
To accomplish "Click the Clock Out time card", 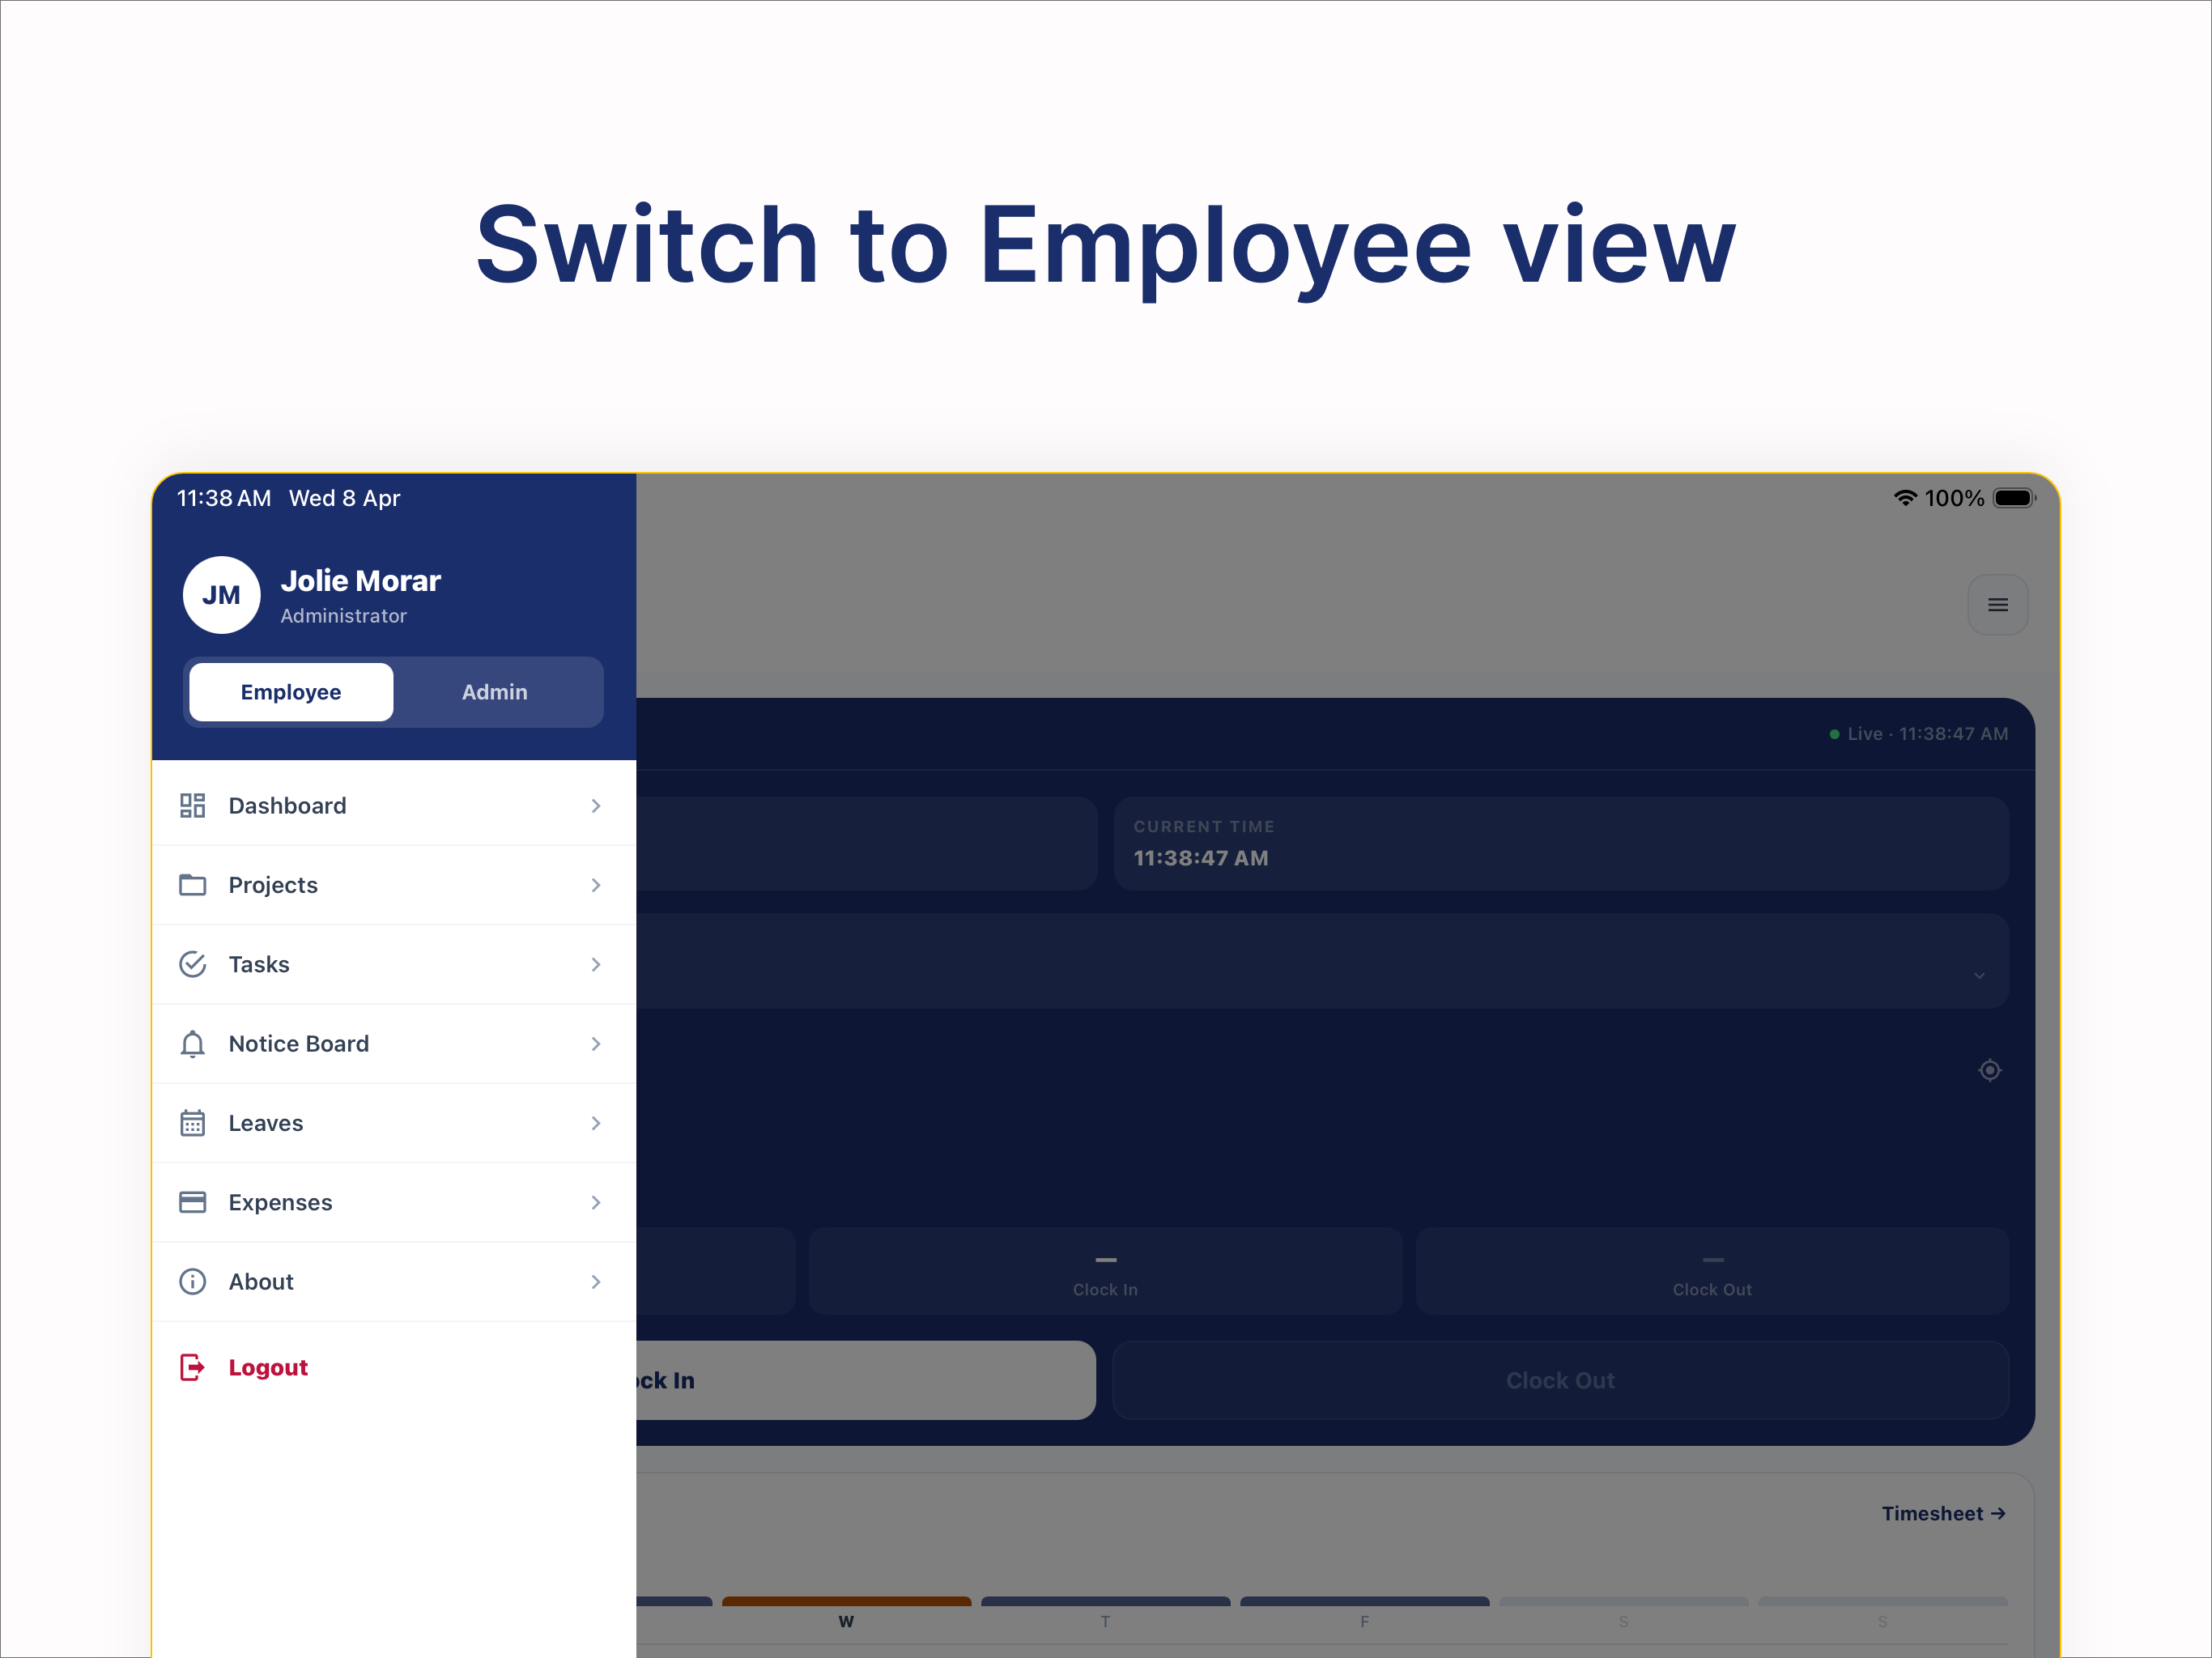I will pos(1712,1271).
